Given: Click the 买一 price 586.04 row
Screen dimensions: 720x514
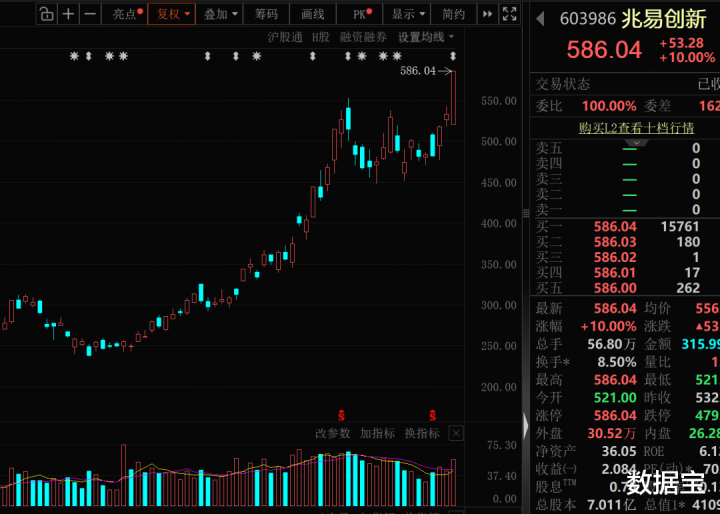Looking at the screenshot, I should (618, 226).
